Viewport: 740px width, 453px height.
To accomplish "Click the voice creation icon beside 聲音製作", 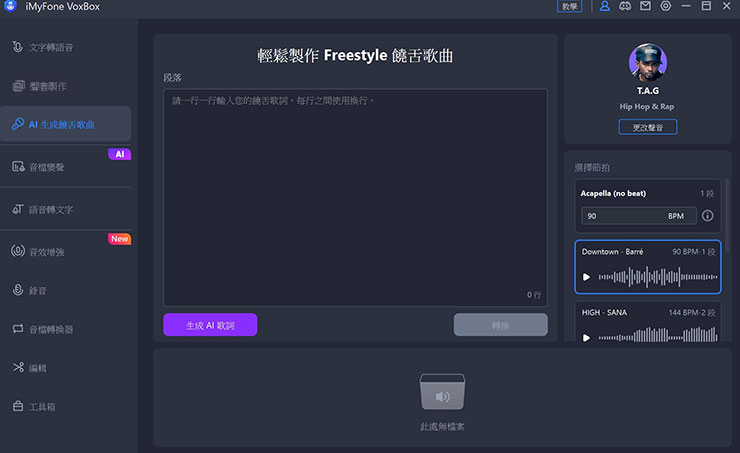I will (18, 86).
